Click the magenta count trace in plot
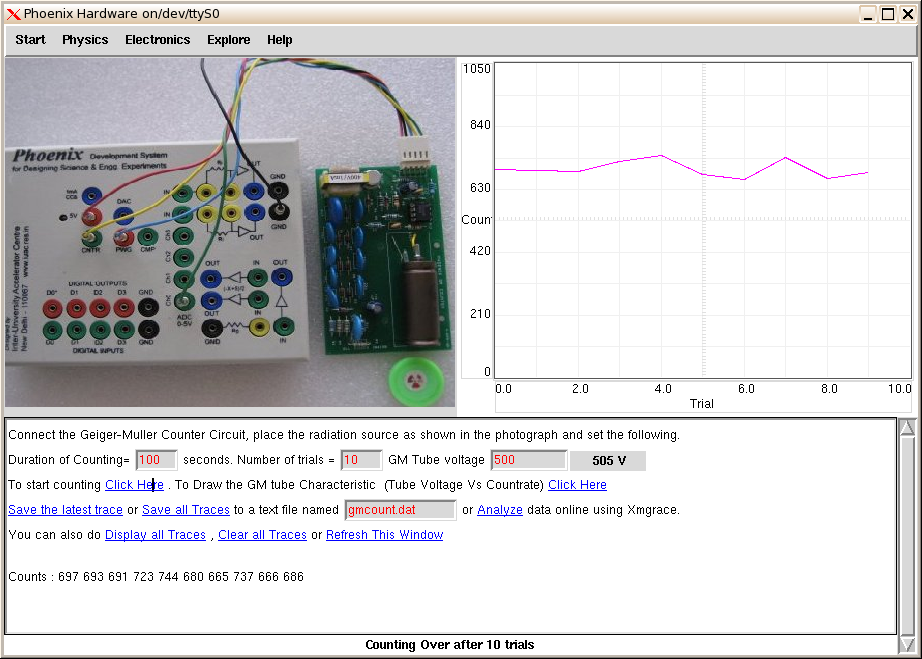The image size is (922, 659). point(681,168)
